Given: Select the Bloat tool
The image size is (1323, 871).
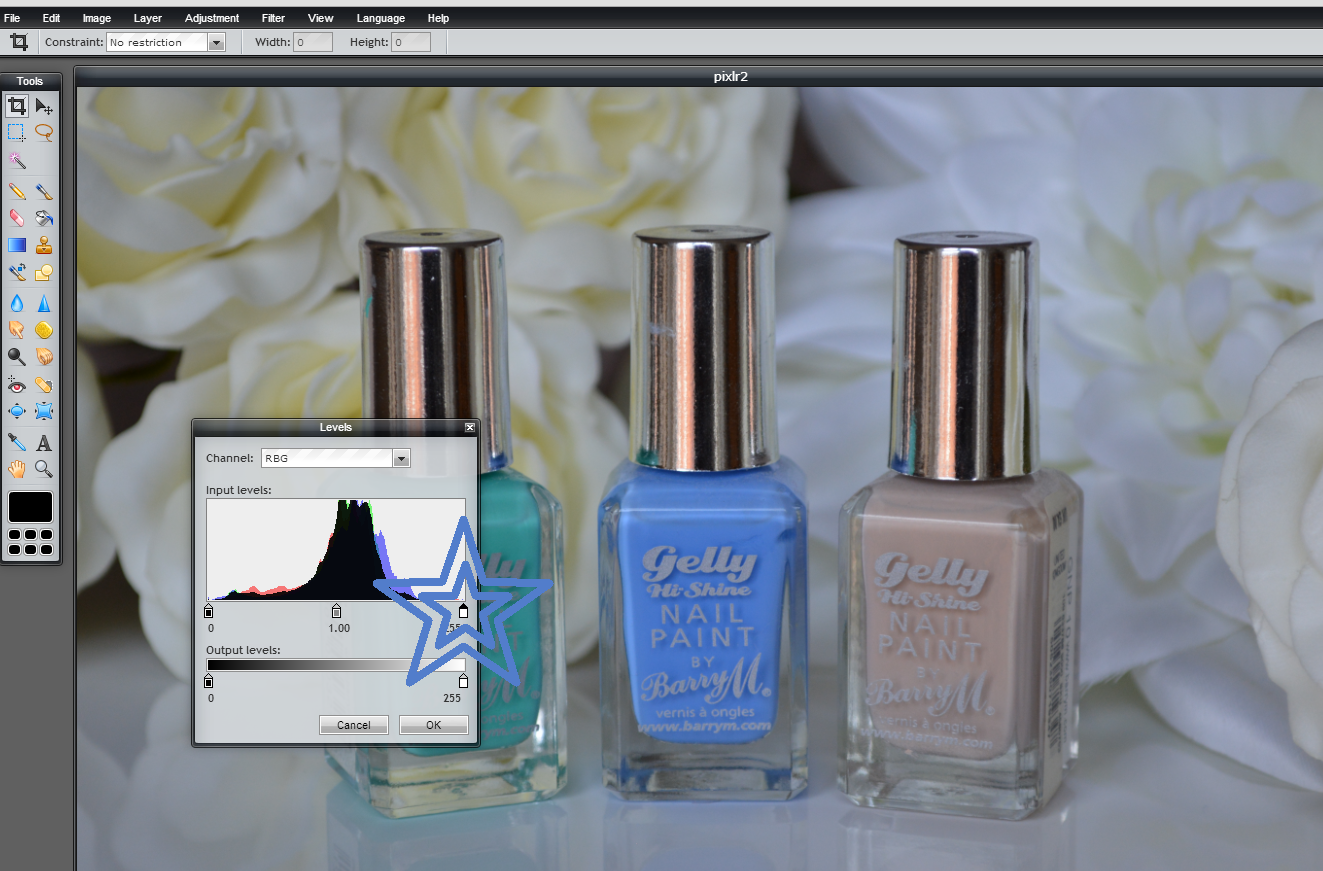Looking at the screenshot, I should tap(17, 411).
